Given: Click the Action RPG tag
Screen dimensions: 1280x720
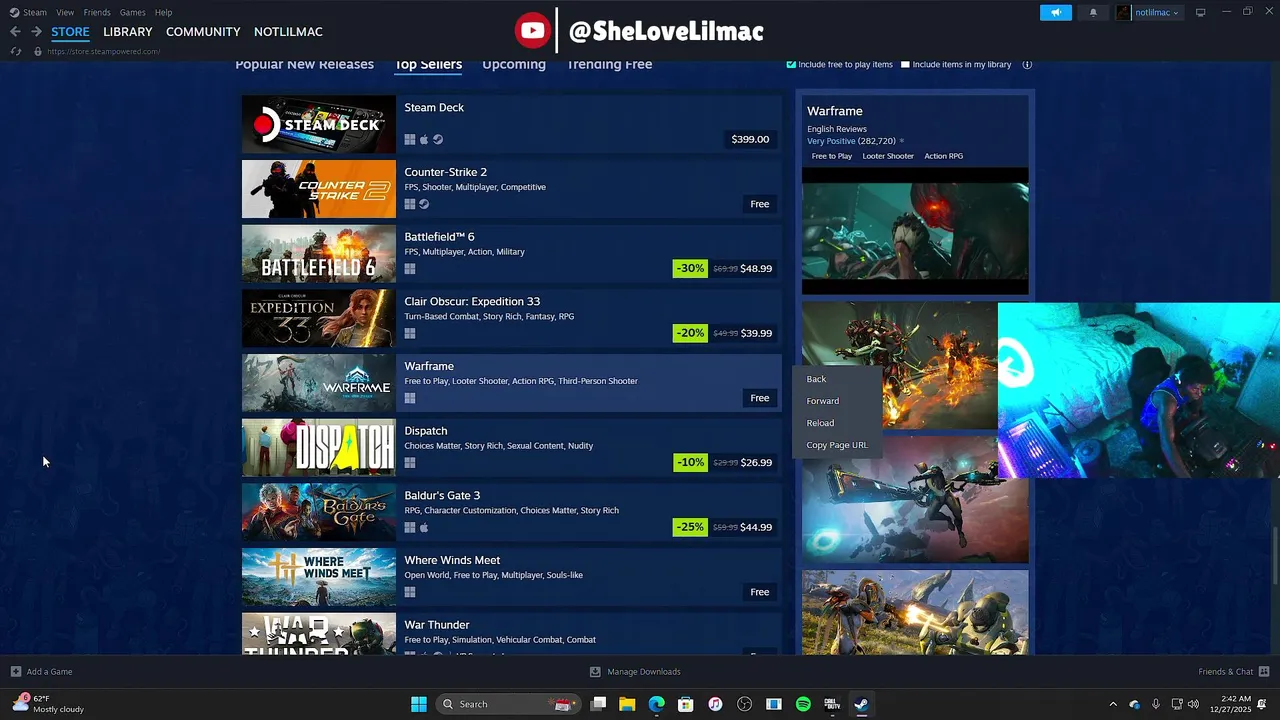Looking at the screenshot, I should (944, 156).
